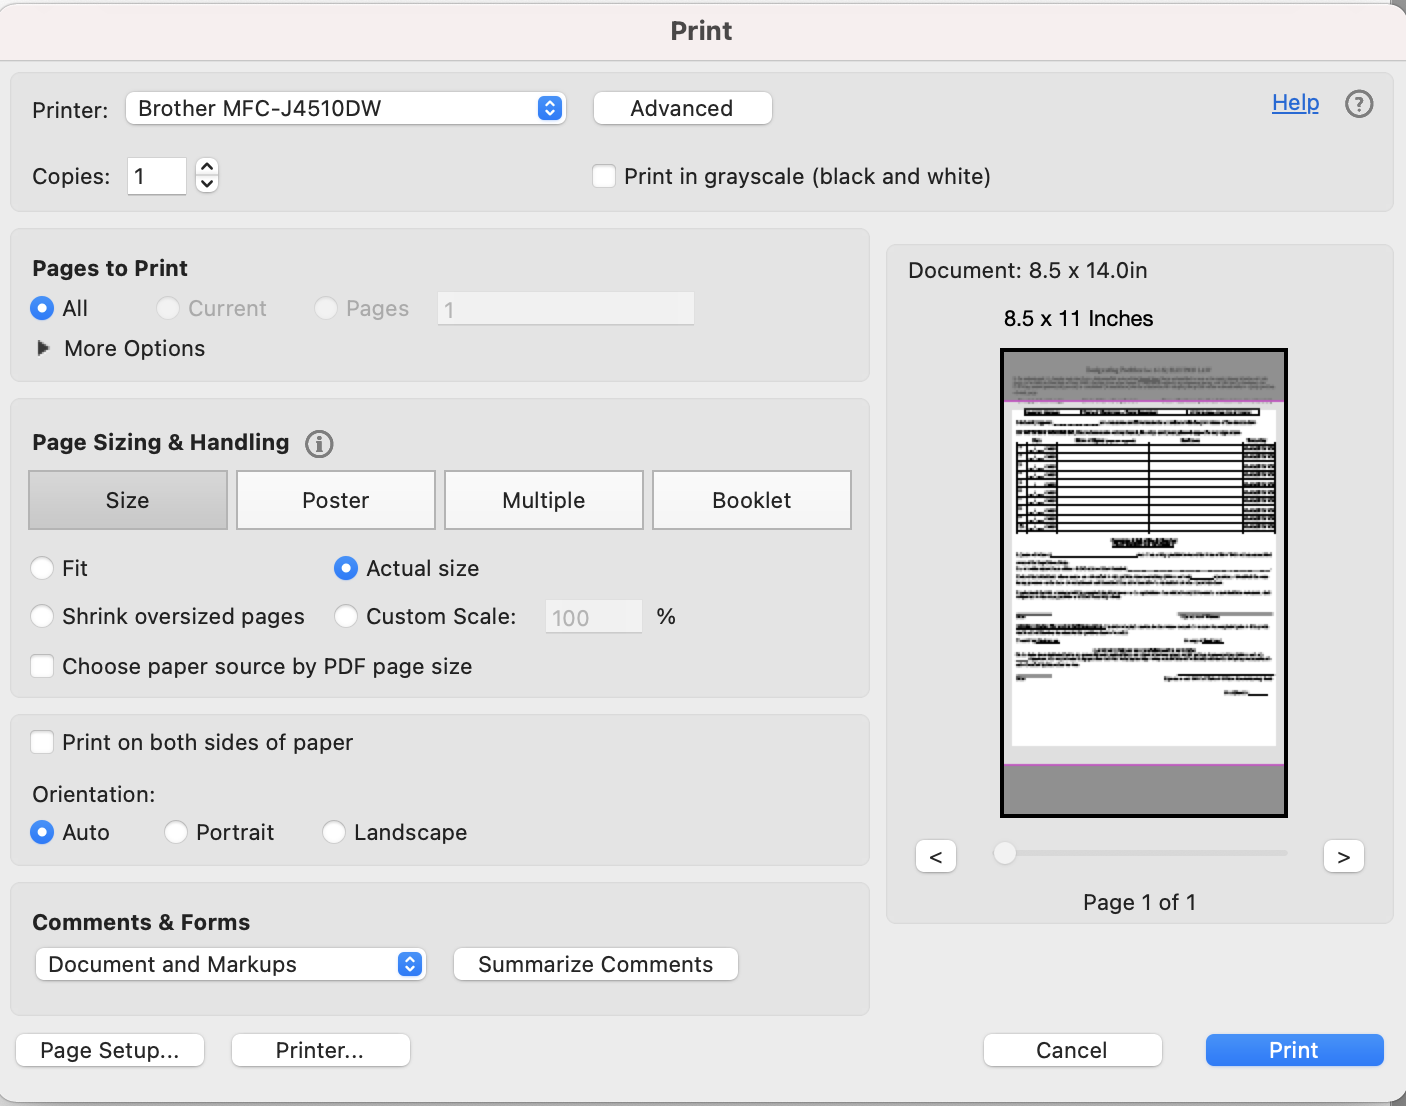Choose the Fit sizing option
This screenshot has width=1406, height=1106.
[x=42, y=568]
